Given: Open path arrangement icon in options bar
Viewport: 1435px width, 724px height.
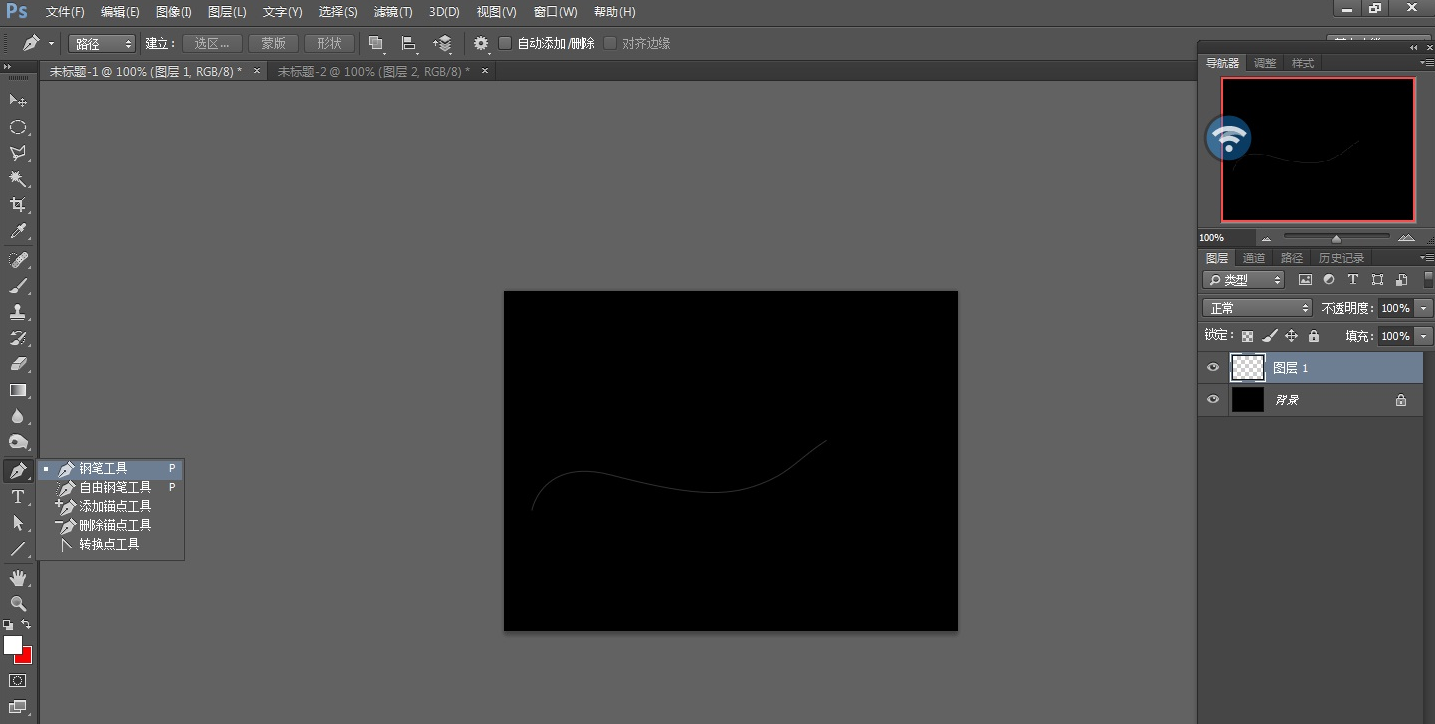Looking at the screenshot, I should (x=443, y=43).
